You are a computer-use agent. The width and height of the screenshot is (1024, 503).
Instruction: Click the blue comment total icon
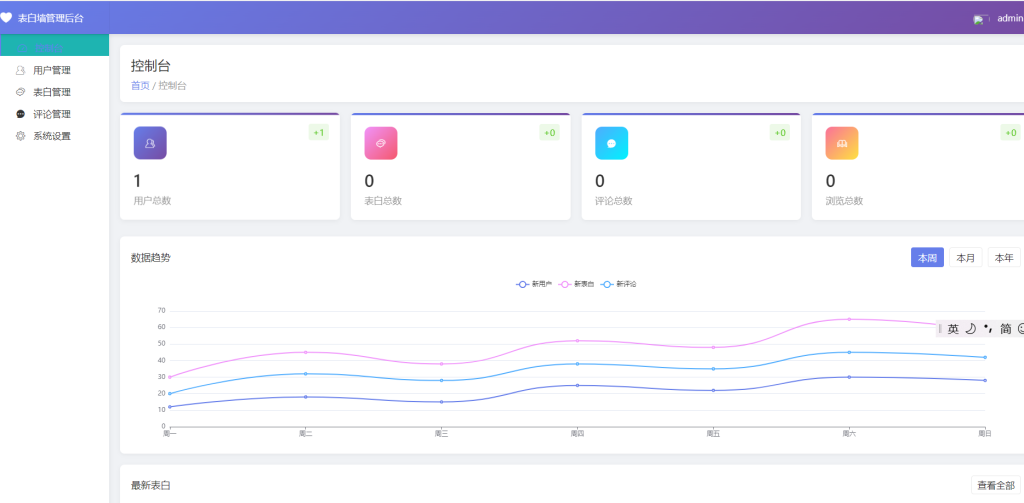(611, 143)
